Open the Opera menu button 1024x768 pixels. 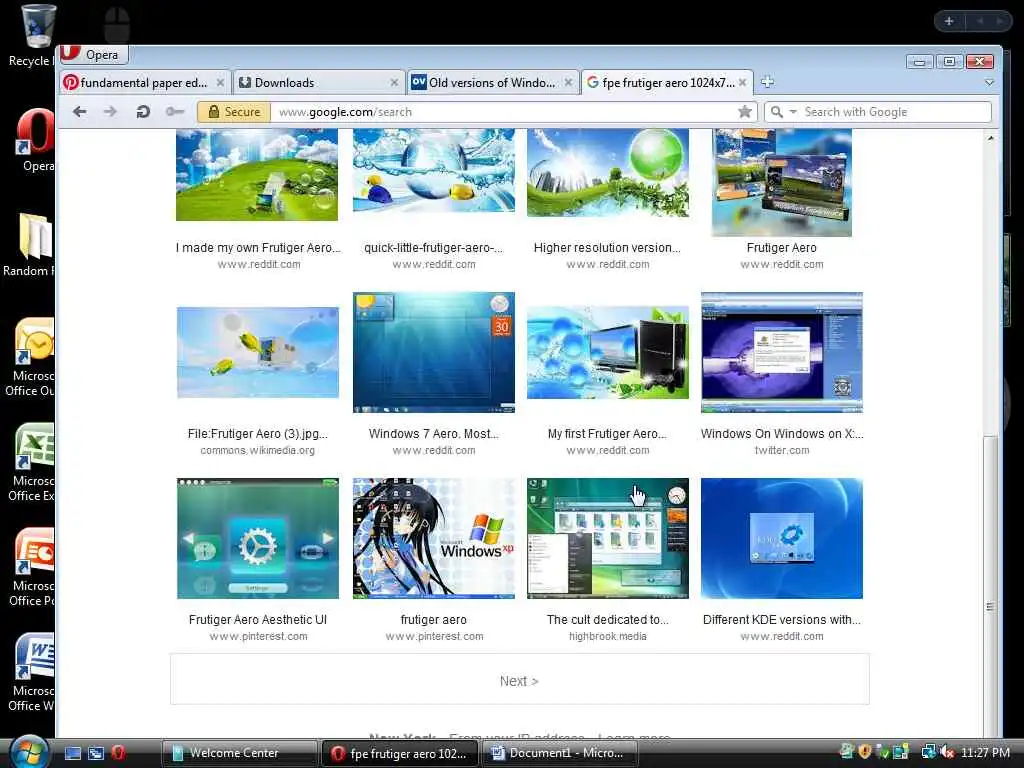[x=93, y=54]
